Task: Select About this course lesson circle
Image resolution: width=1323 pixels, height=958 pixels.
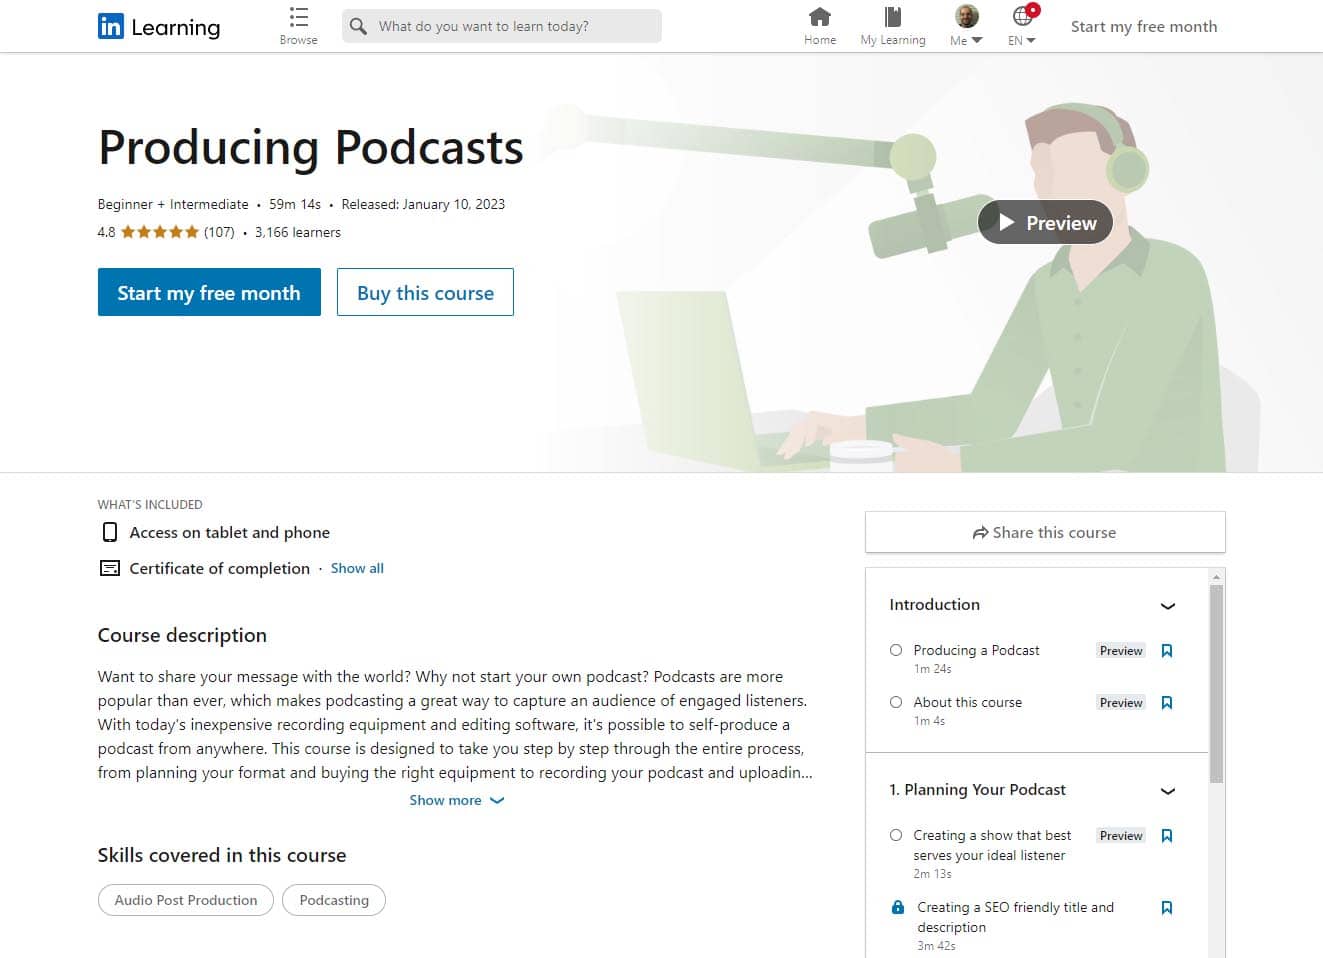Action: click(x=896, y=702)
